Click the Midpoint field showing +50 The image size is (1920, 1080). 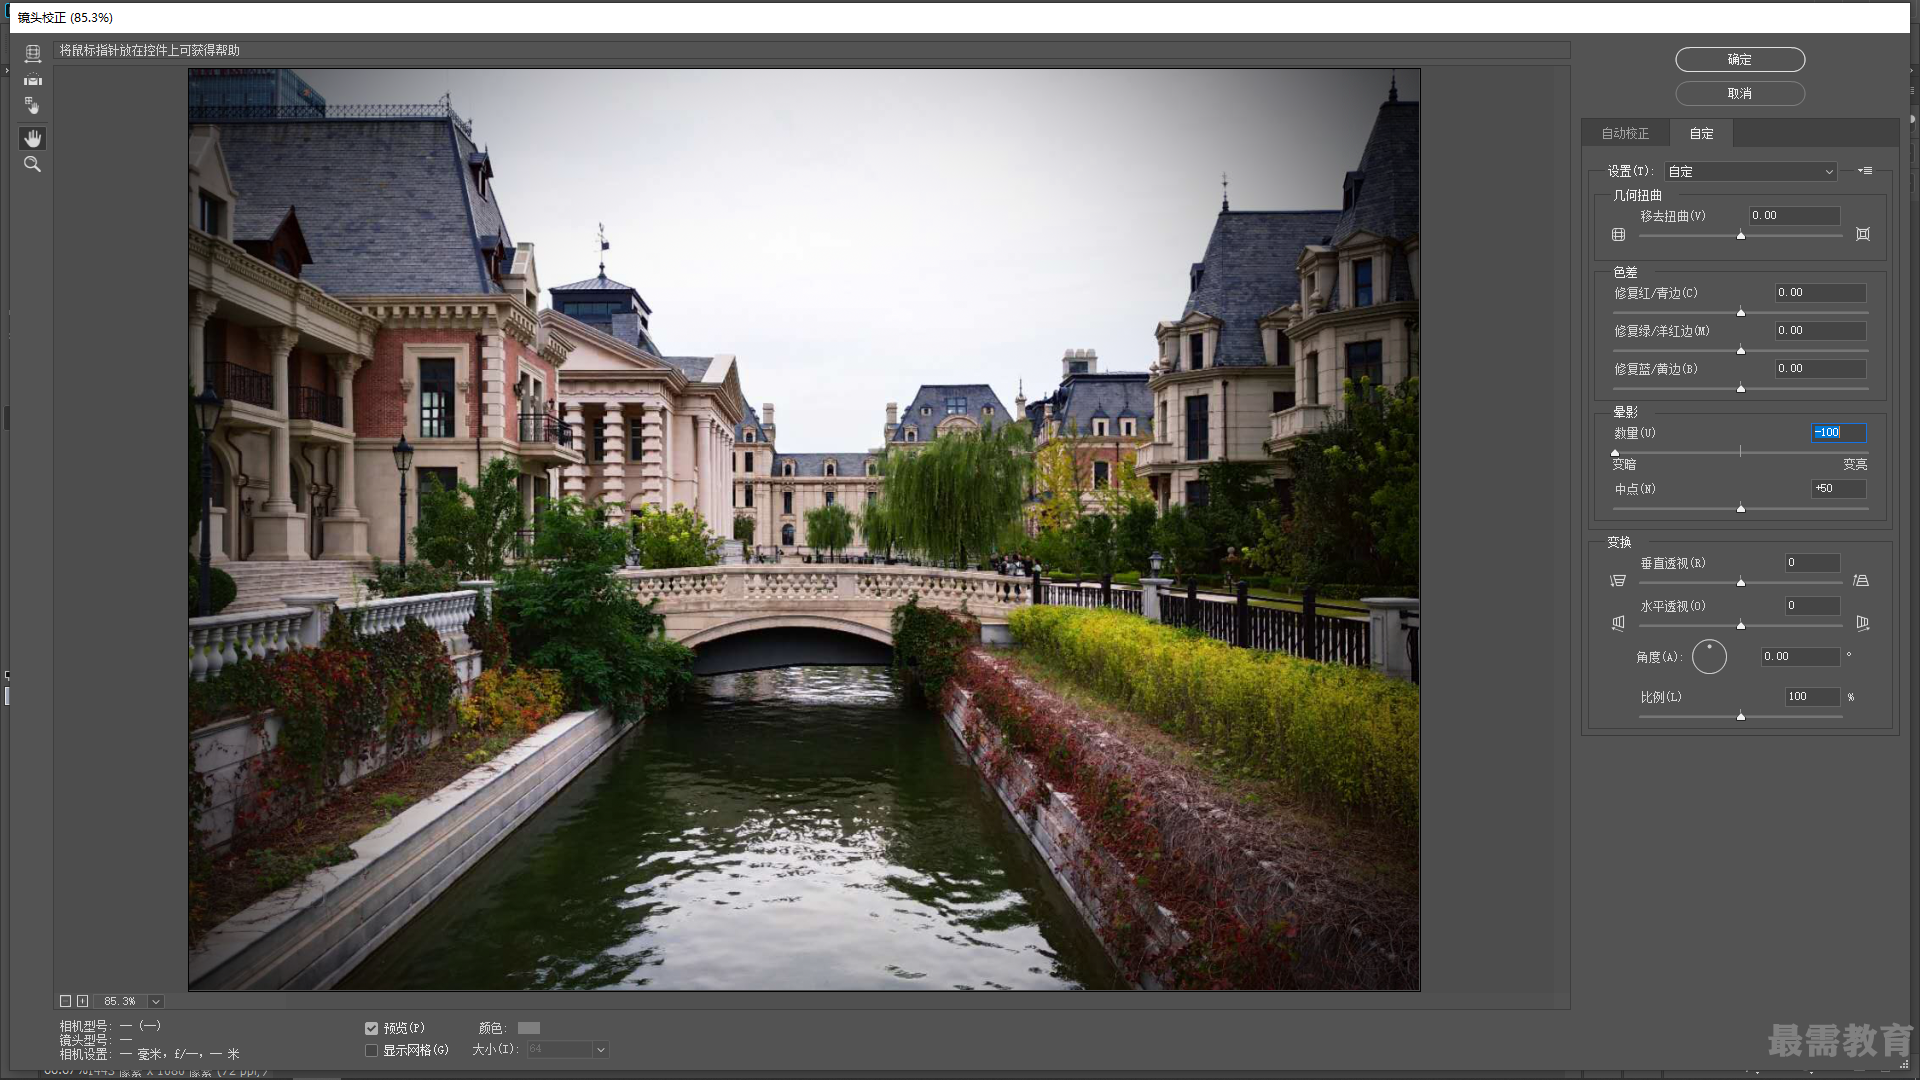pos(1839,489)
